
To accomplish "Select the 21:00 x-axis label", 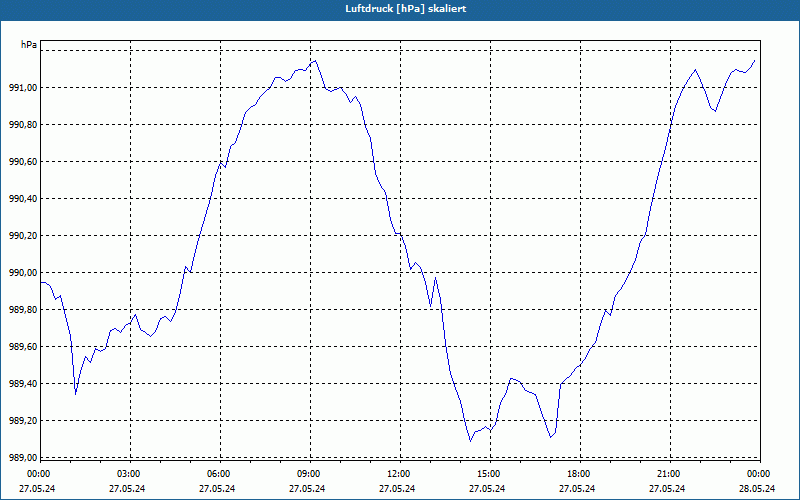I will tap(668, 474).
